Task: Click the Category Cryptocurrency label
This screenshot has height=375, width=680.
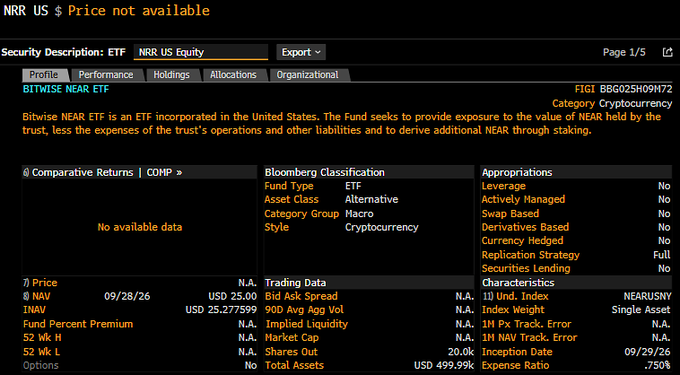Action: tap(612, 104)
